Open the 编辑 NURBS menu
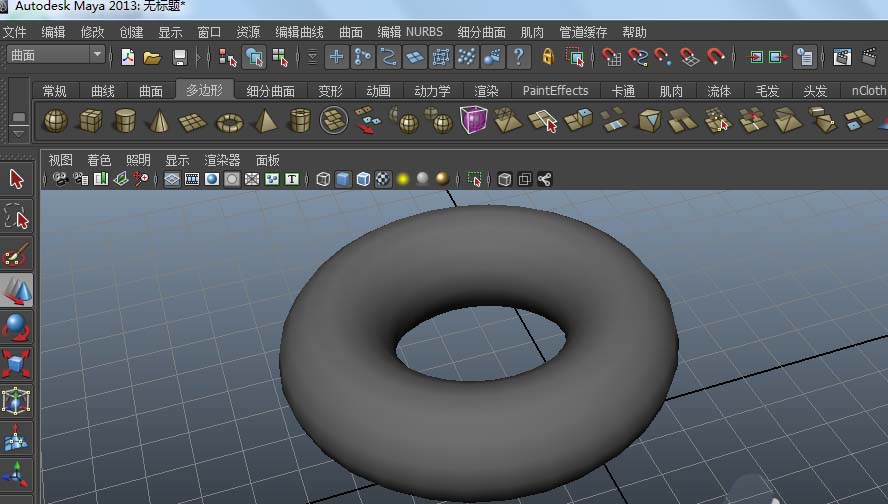 [410, 32]
